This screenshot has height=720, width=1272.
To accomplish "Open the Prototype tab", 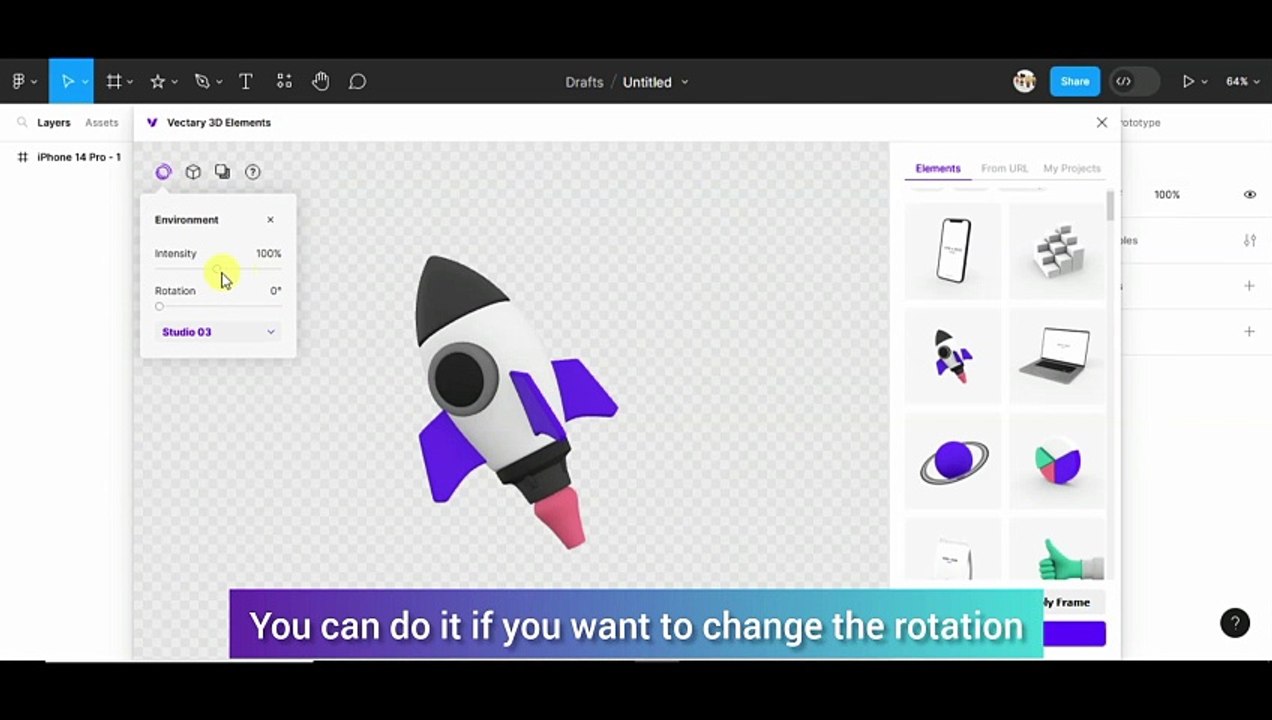I will point(1140,123).
